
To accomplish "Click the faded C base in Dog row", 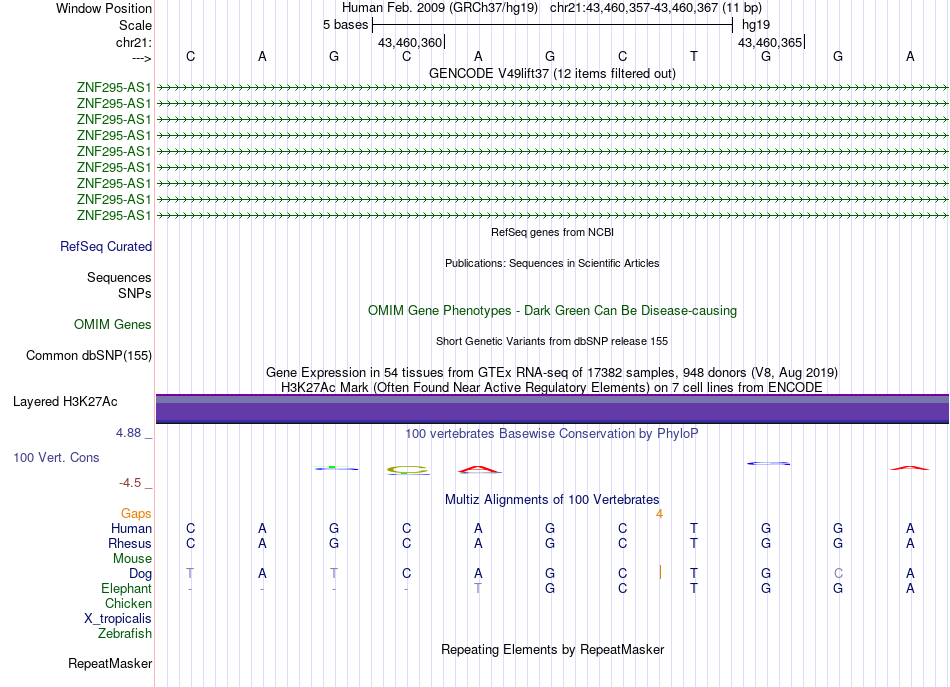I will tap(838, 573).
